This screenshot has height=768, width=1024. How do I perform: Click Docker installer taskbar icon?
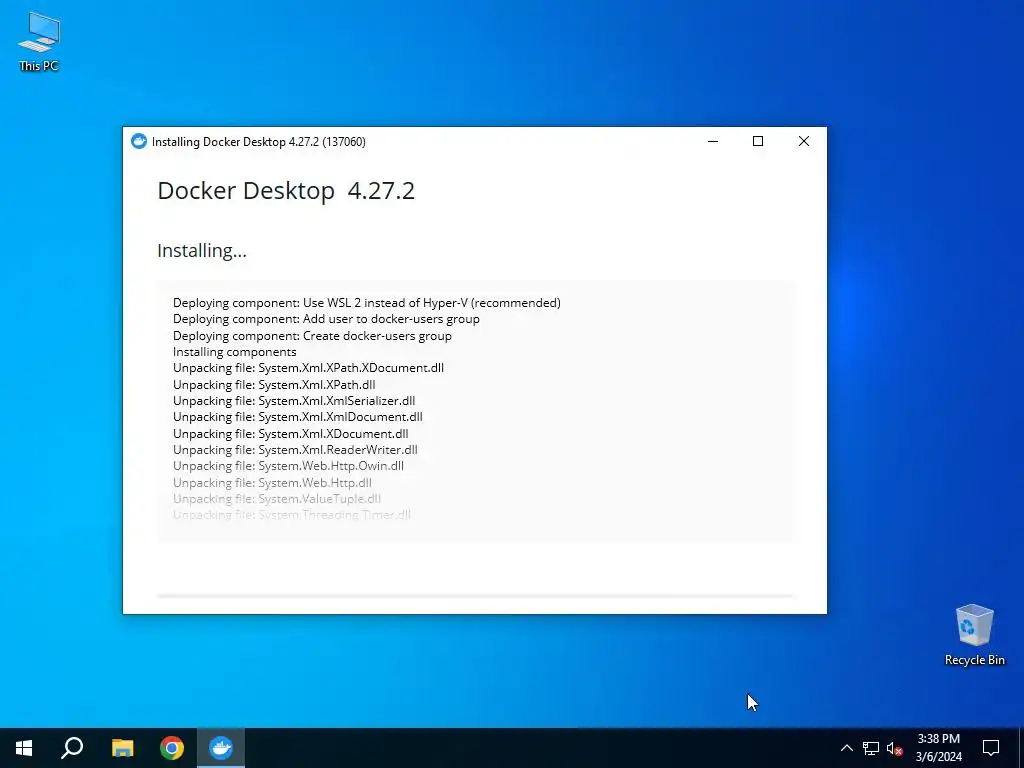click(x=221, y=748)
